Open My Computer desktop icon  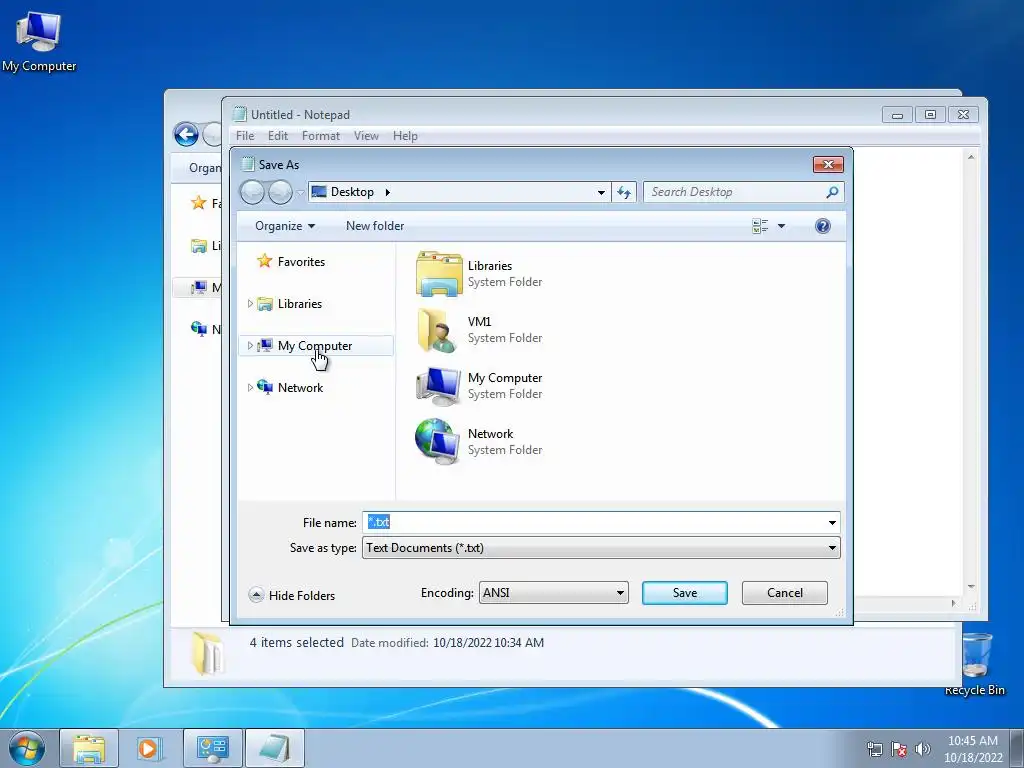click(39, 41)
